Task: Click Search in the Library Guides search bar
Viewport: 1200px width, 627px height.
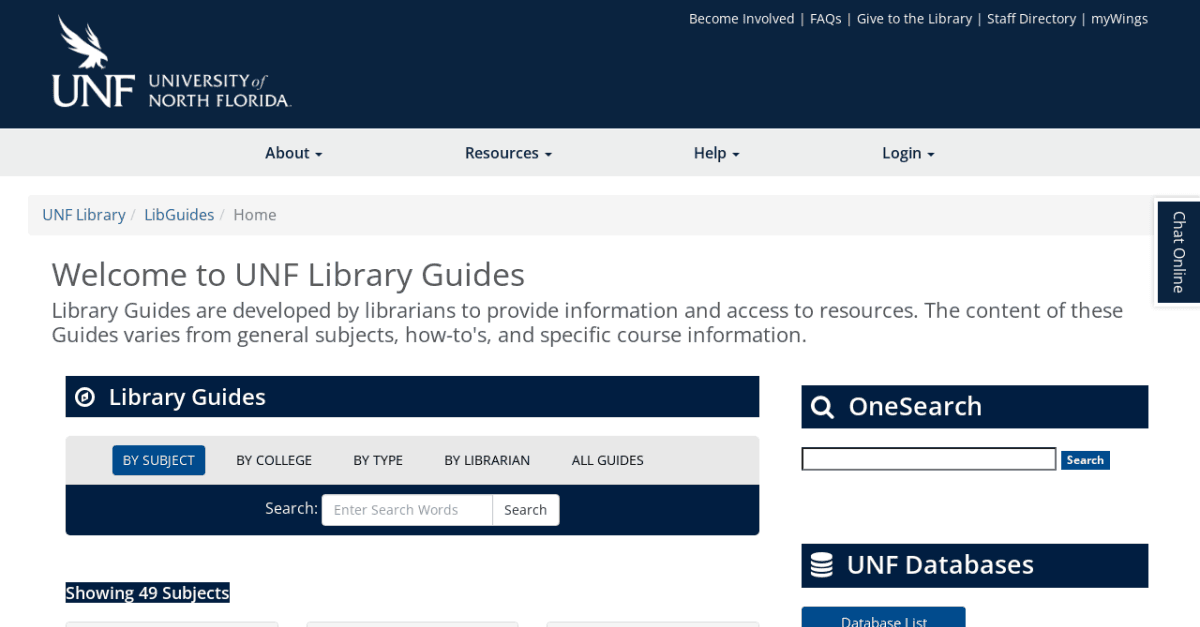Action: click(525, 509)
